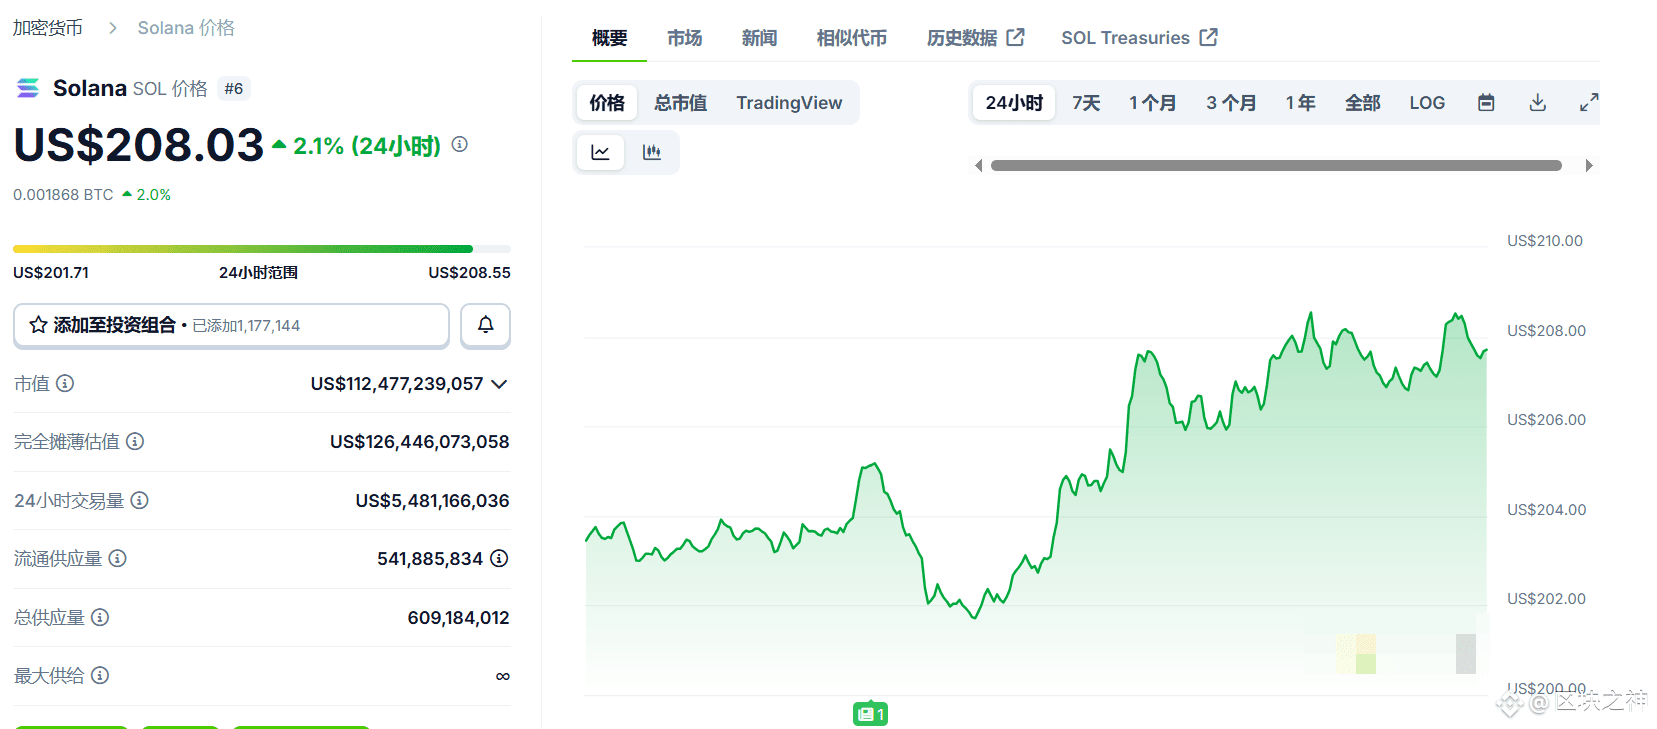1657x729 pixels.
Task: Open info icon next to 24小时 percentage
Action: pos(460,144)
